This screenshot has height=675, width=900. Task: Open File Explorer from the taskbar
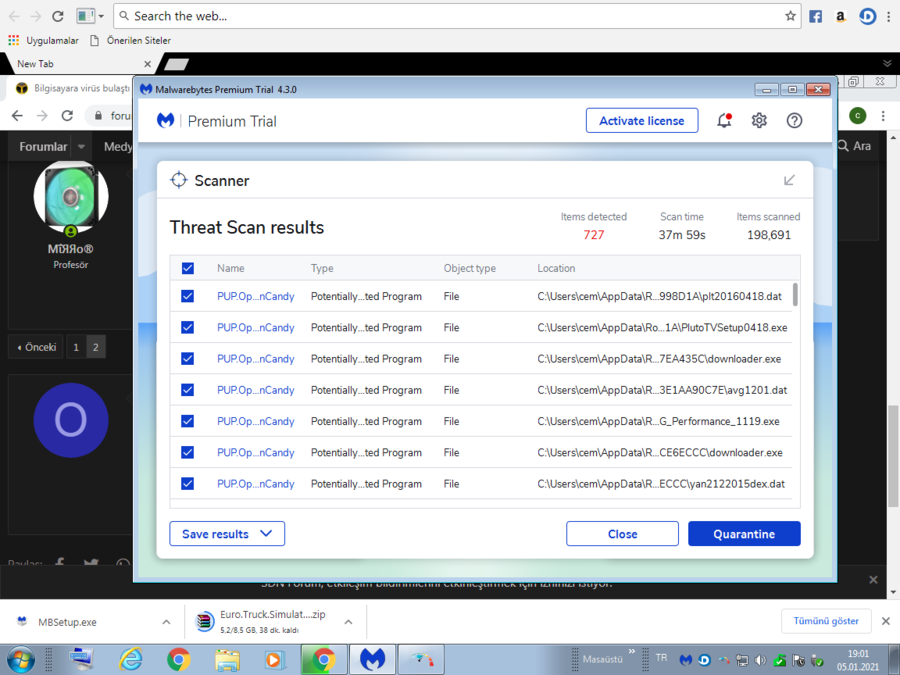(x=227, y=660)
